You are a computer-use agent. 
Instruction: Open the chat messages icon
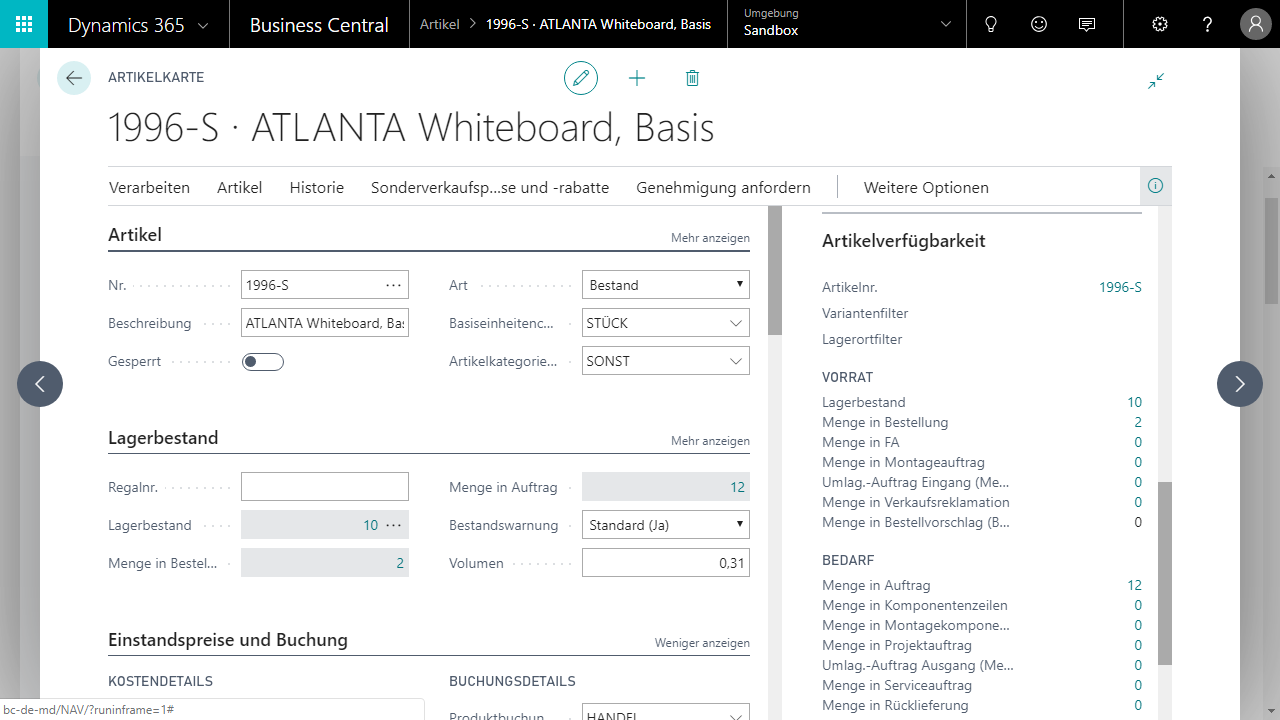pos(1087,24)
